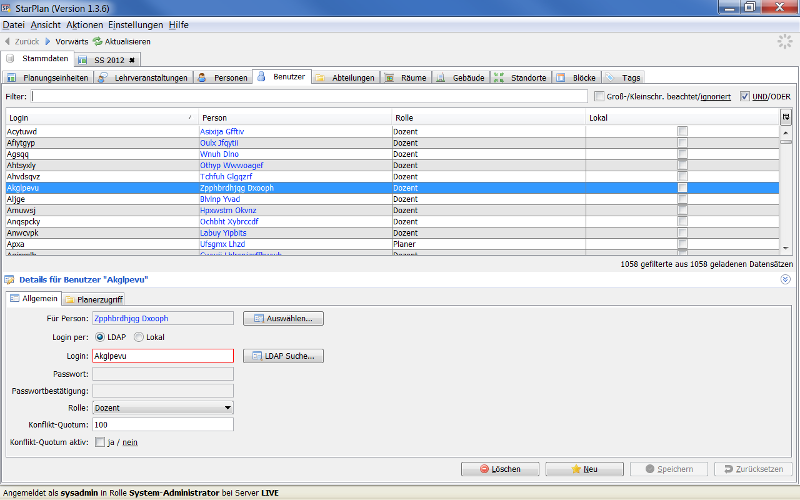800x500 pixels.
Task: Open the Ansicht menu
Action: tap(45, 25)
